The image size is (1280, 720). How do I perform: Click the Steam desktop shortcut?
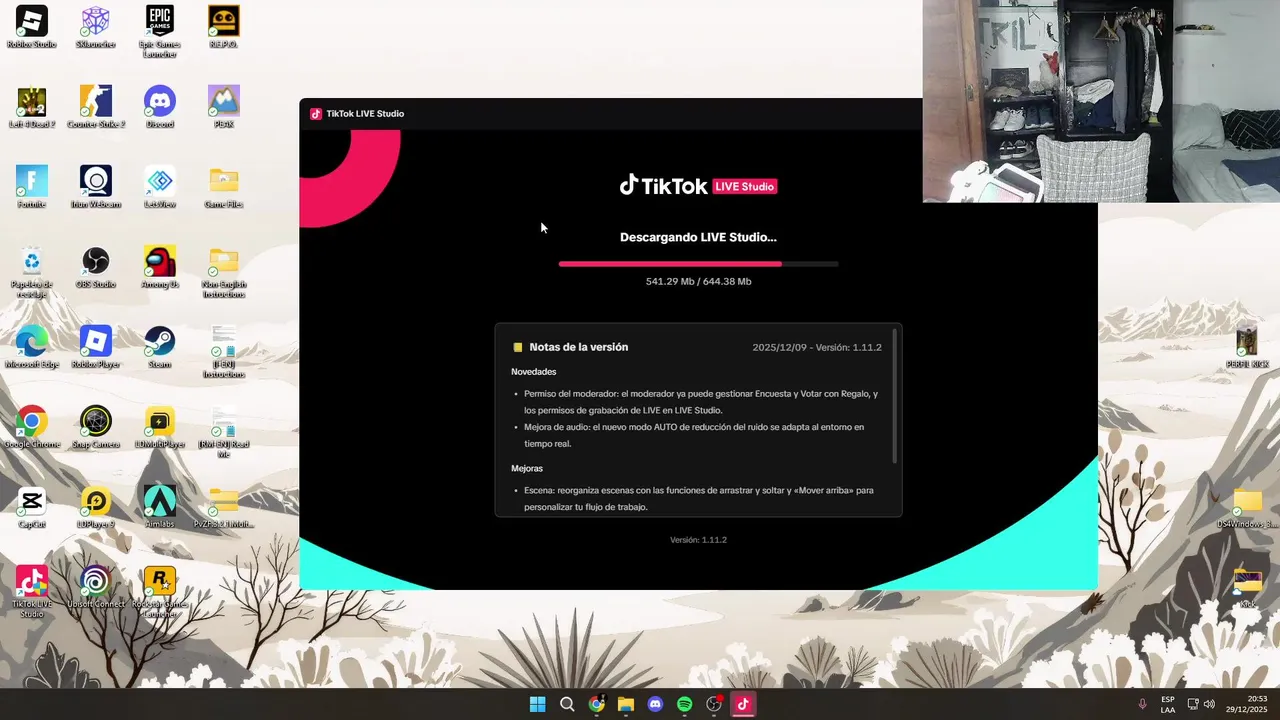pyautogui.click(x=160, y=347)
